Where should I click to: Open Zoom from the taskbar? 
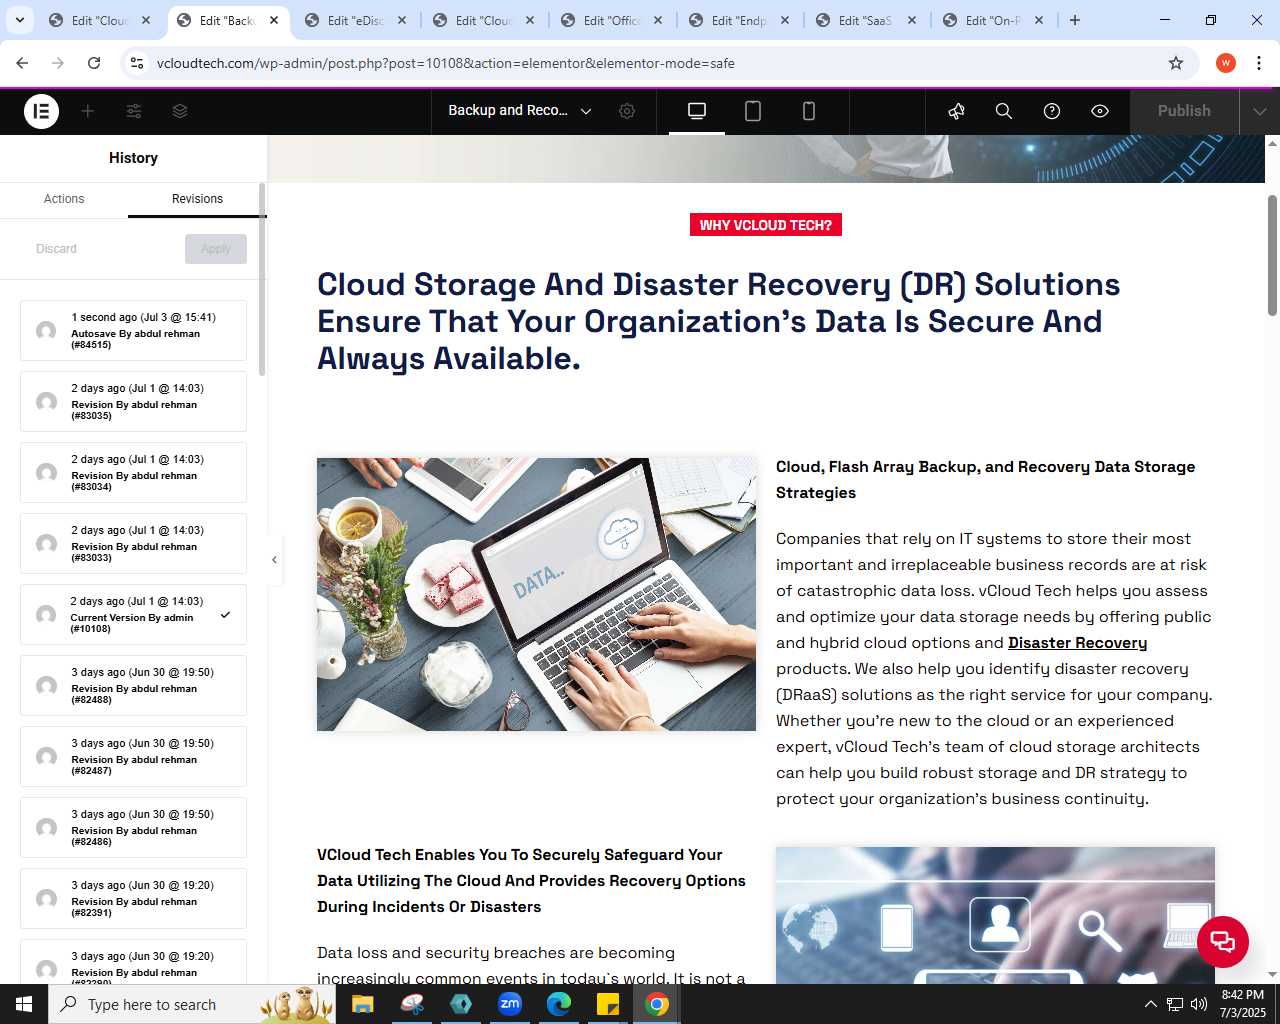510,1004
